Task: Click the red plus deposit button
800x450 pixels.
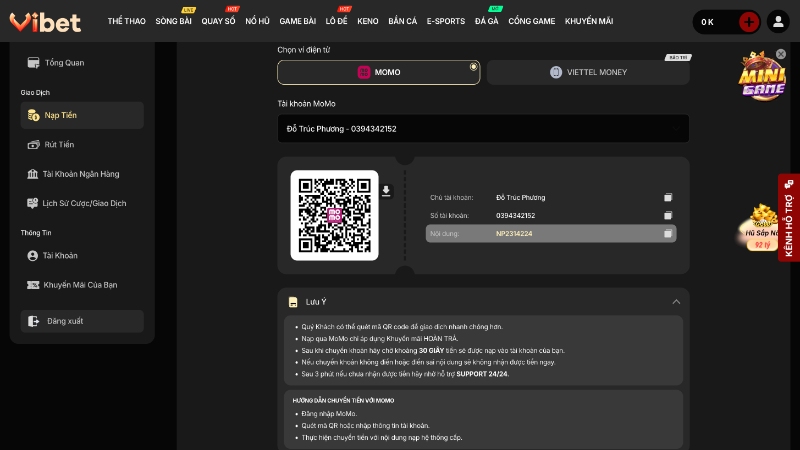Action: [748, 22]
